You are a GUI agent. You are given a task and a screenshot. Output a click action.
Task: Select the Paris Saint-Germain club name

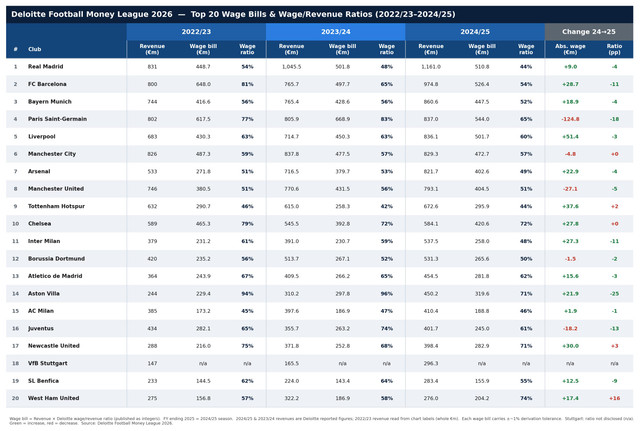coord(58,119)
